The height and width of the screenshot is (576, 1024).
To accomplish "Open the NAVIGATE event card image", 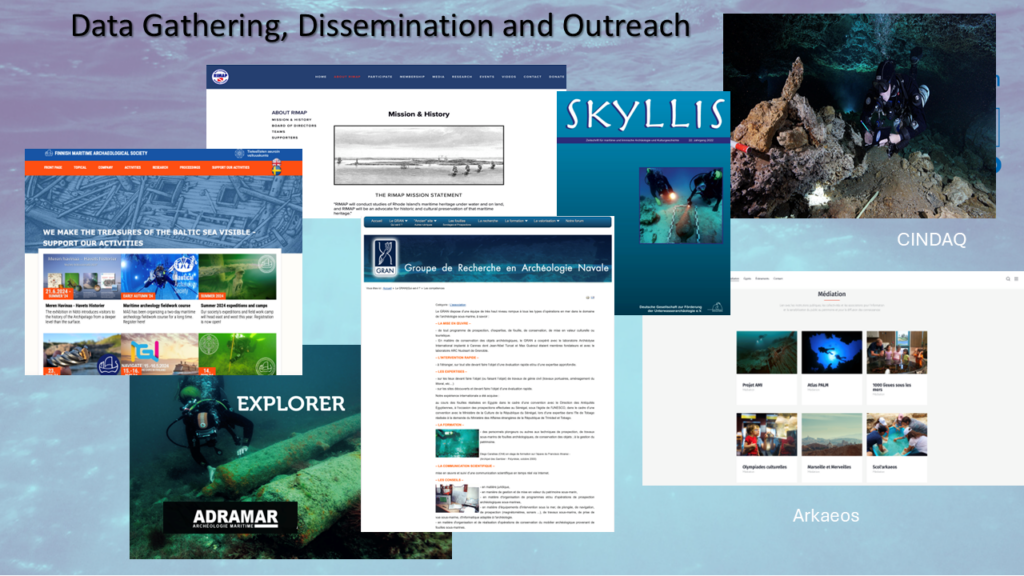I will [159, 354].
